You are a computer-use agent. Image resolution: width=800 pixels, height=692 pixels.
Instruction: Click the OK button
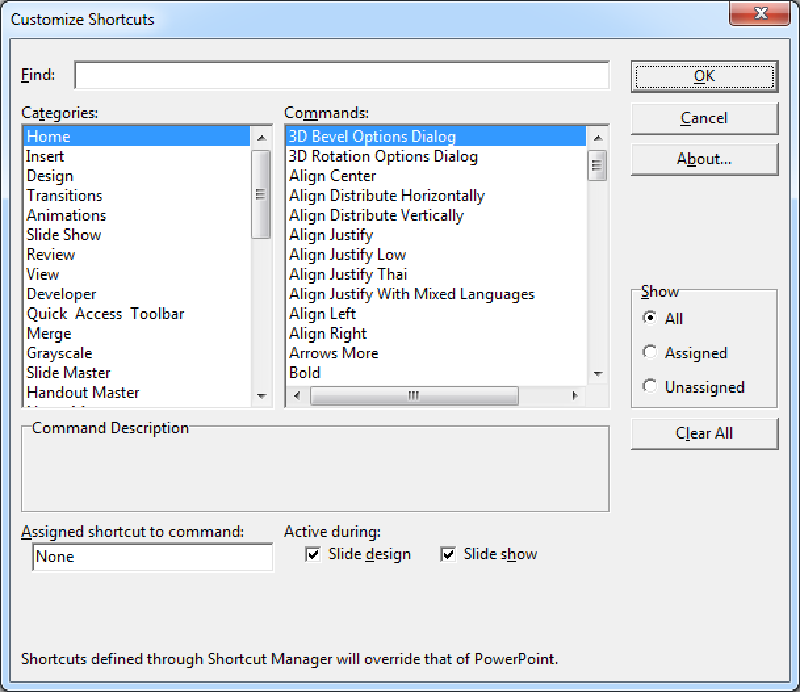click(x=704, y=76)
